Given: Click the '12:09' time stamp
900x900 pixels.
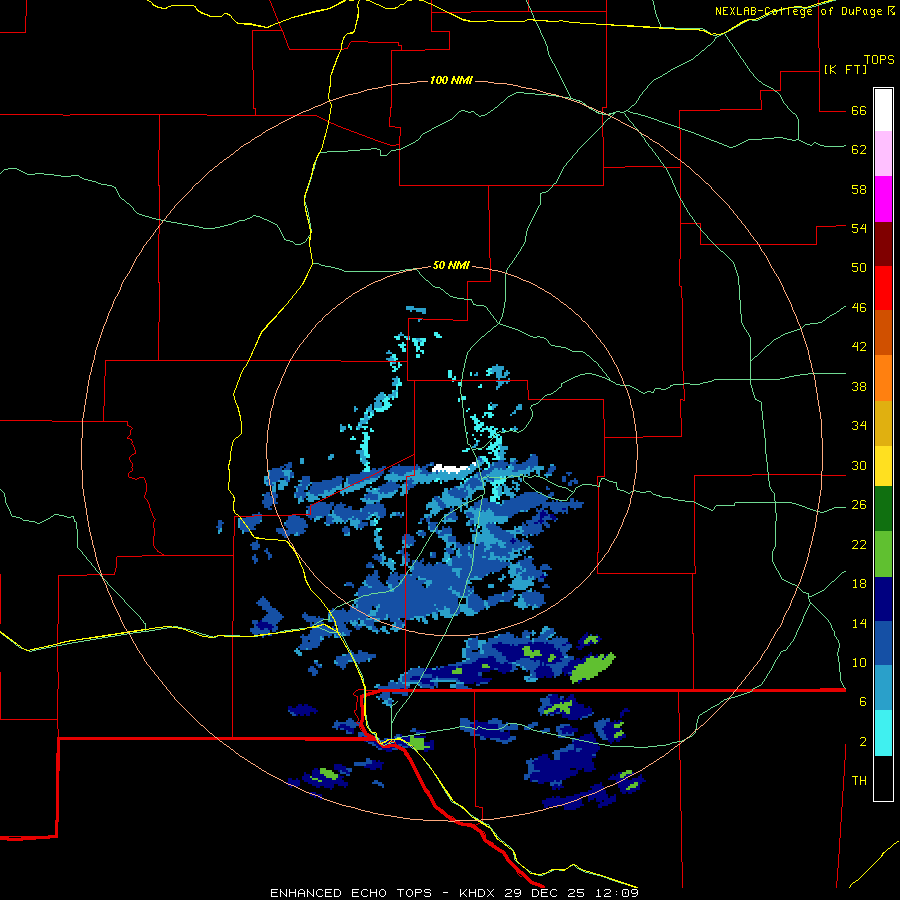Looking at the screenshot, I should [x=617, y=893].
